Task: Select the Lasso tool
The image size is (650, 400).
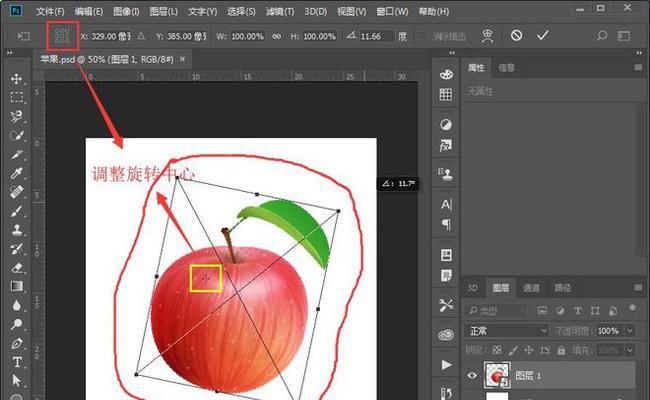Action: 17,116
